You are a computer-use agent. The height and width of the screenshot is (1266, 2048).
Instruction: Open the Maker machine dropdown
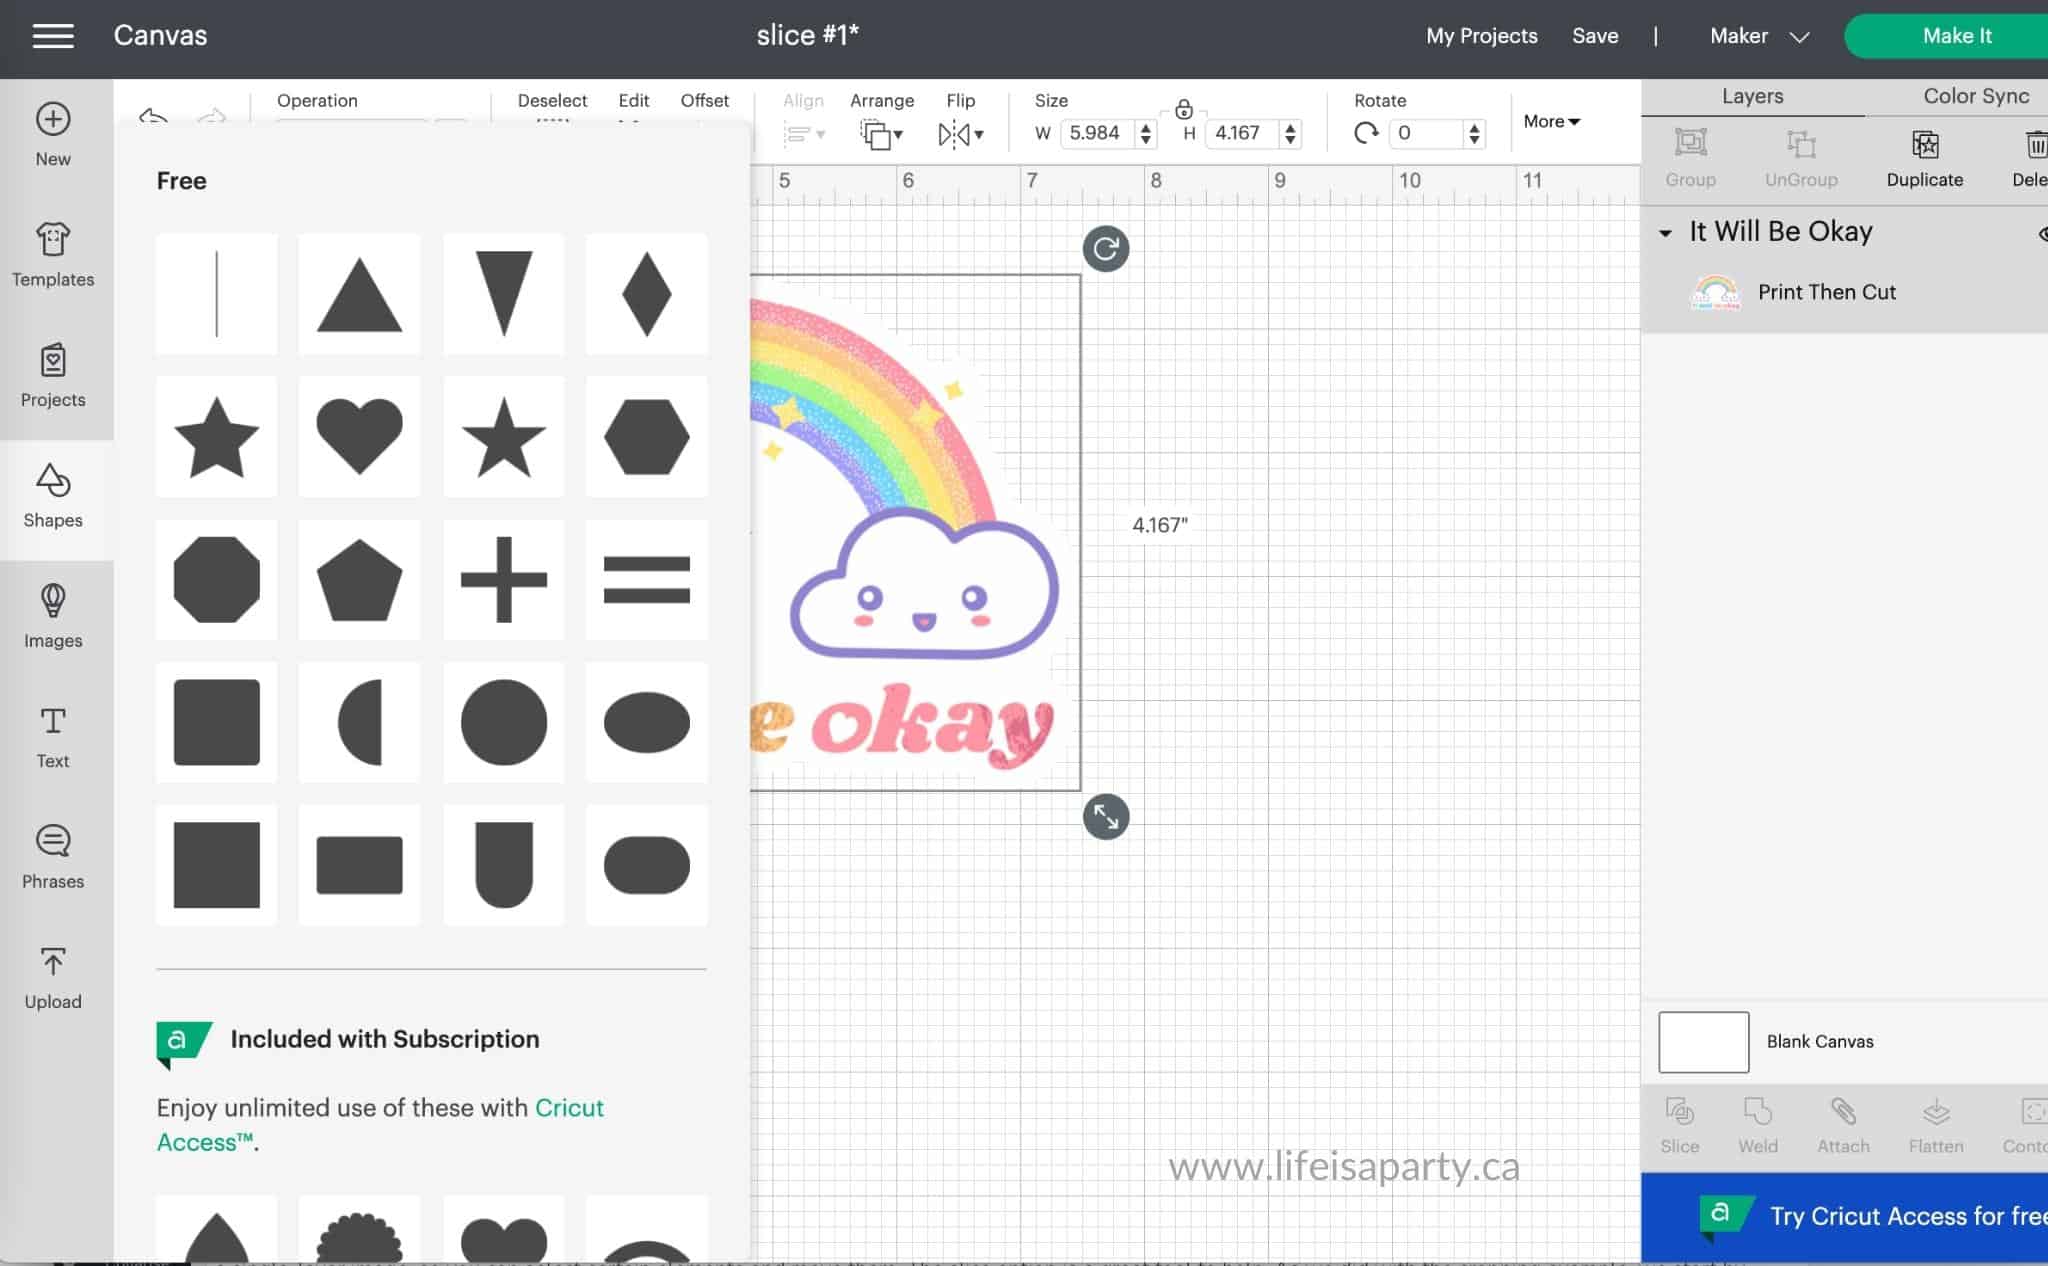(x=1759, y=36)
